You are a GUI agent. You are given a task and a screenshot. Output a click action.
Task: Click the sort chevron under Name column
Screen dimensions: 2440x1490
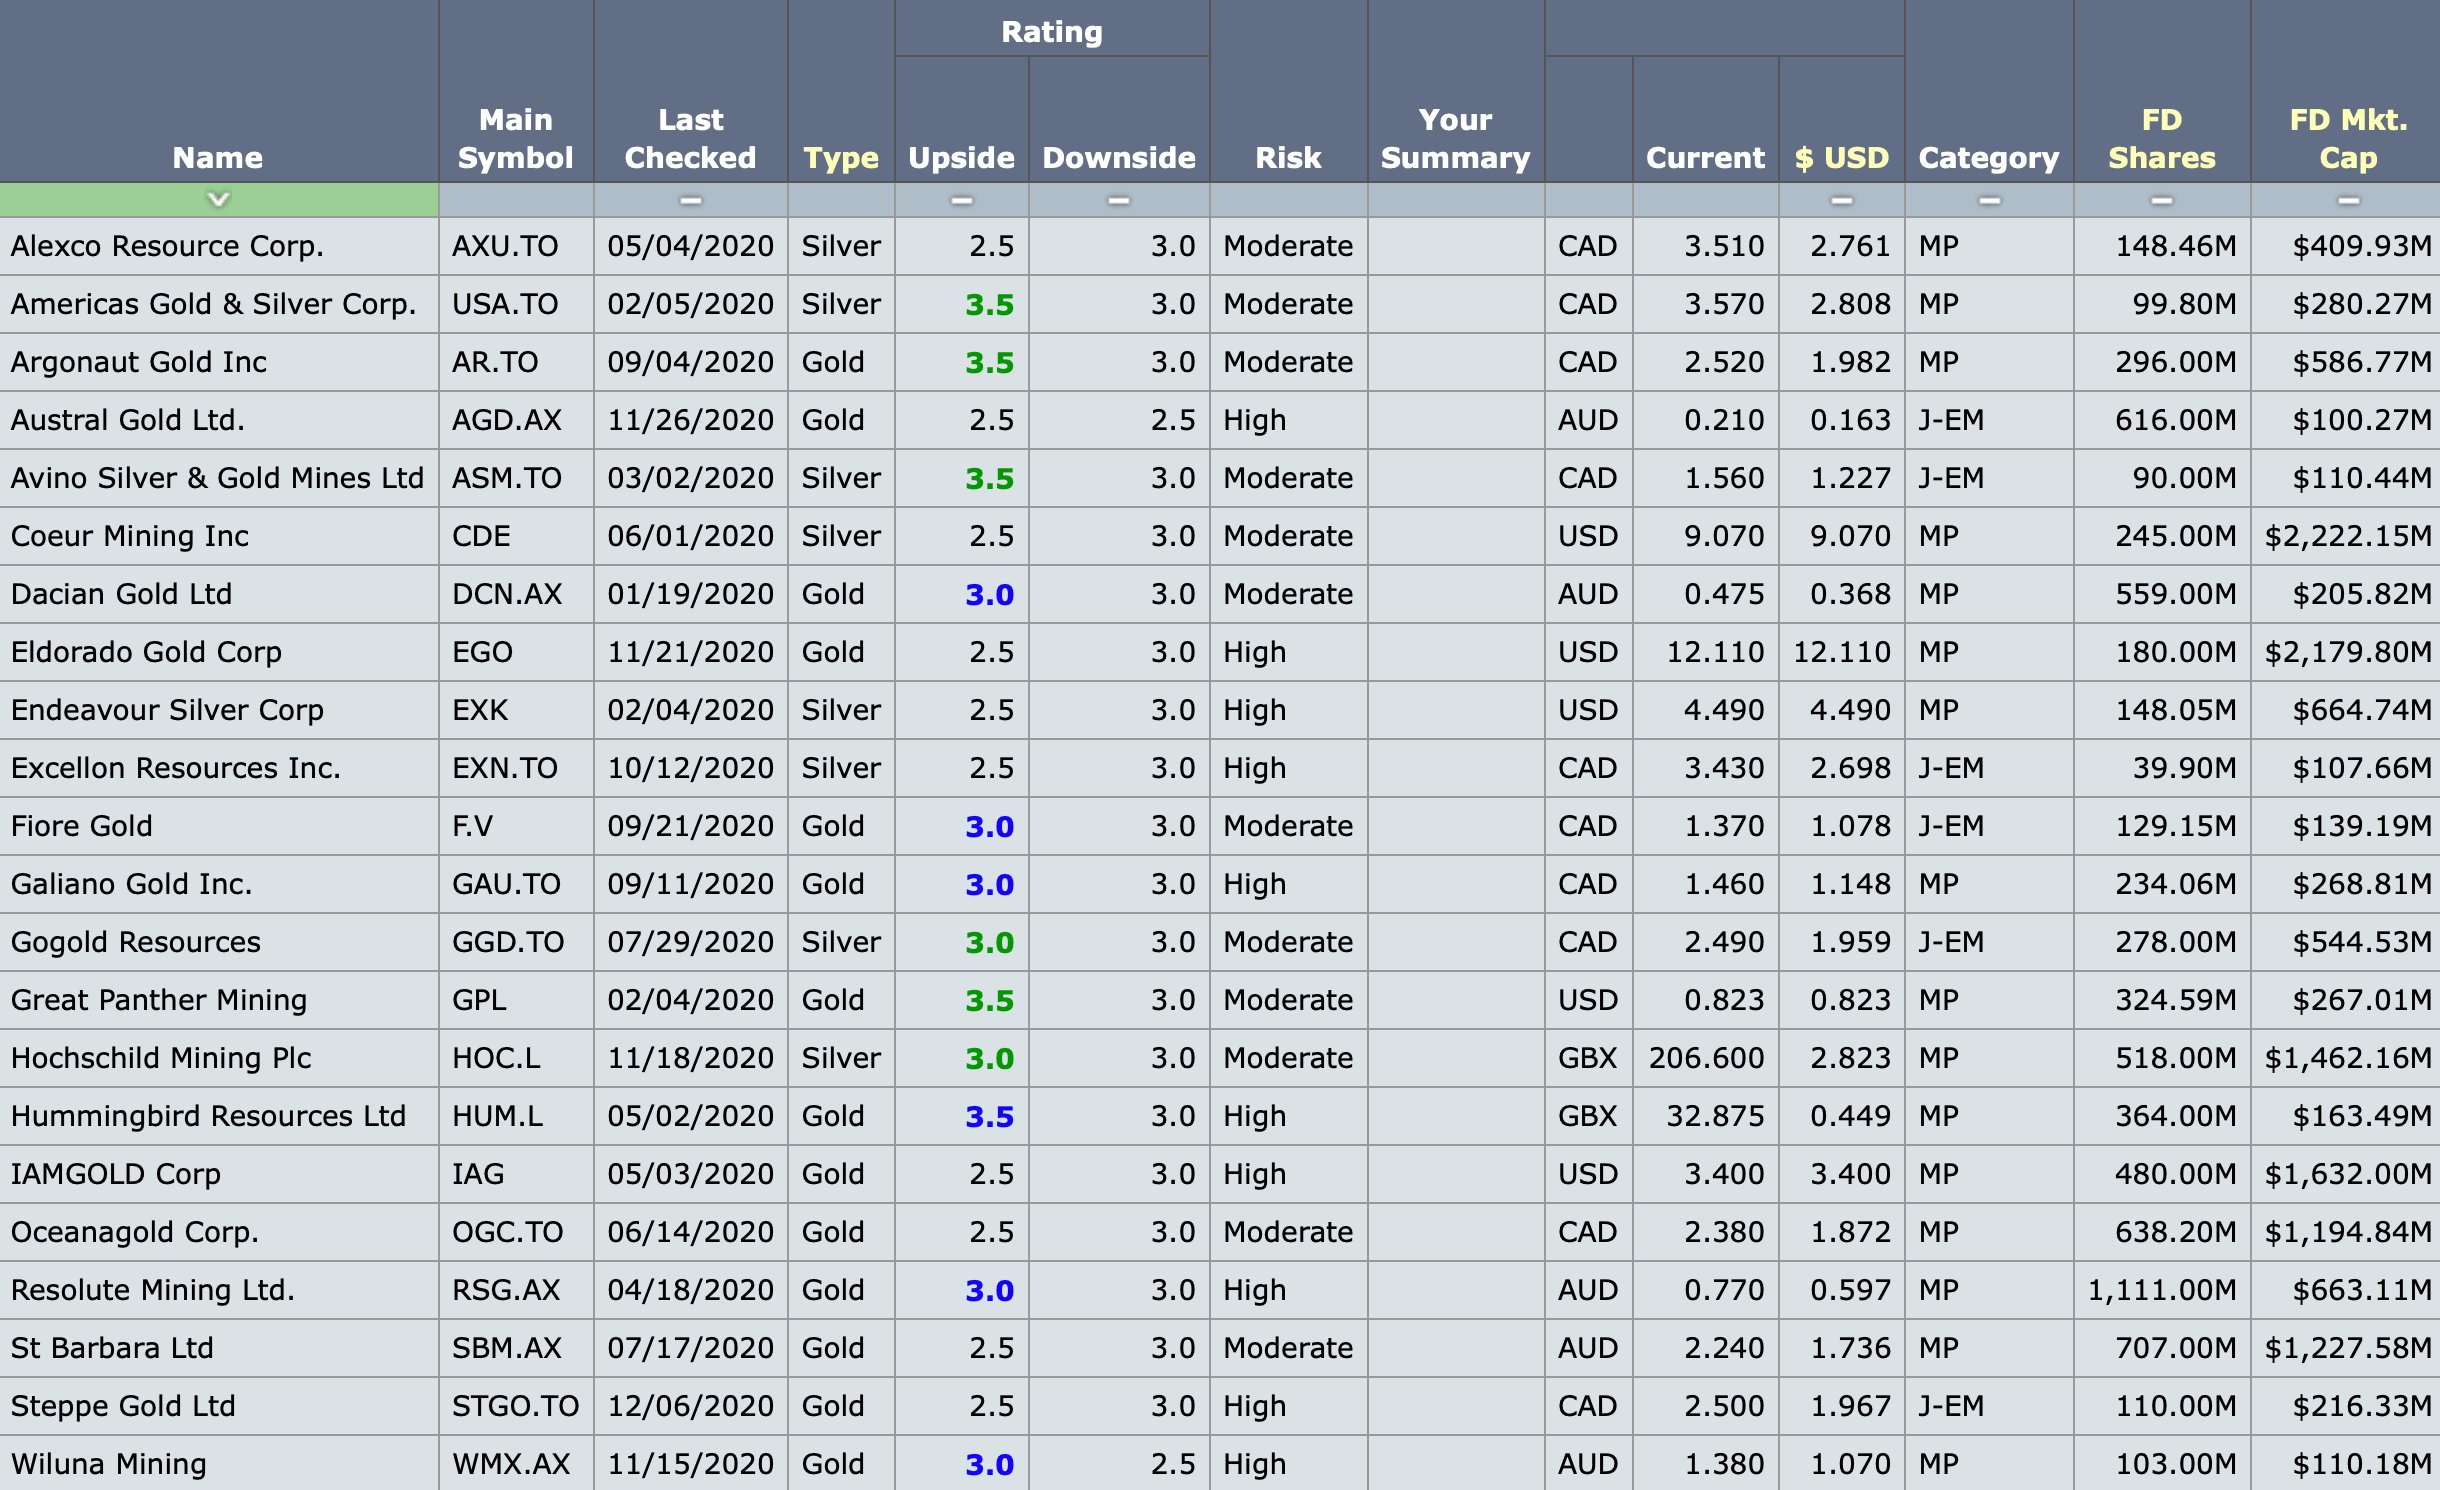218,200
